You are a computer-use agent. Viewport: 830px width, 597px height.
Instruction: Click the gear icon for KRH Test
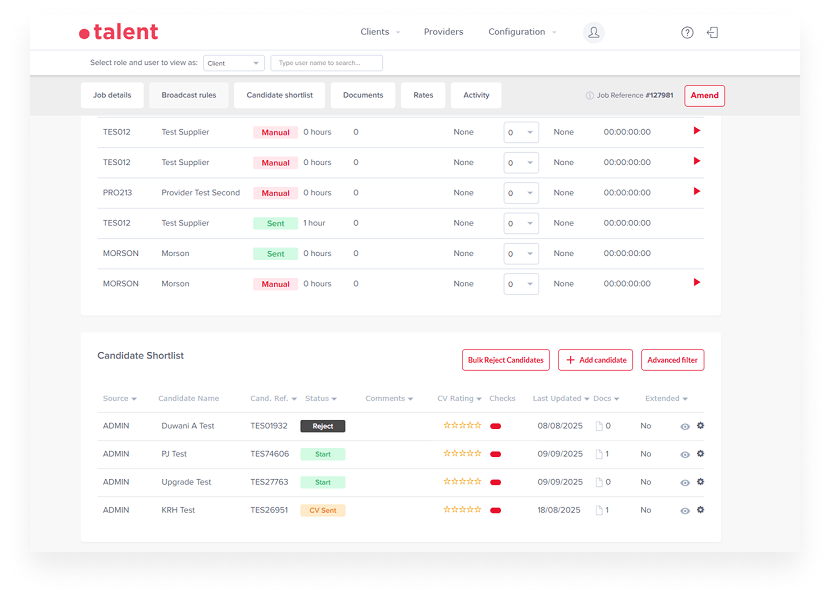[700, 510]
